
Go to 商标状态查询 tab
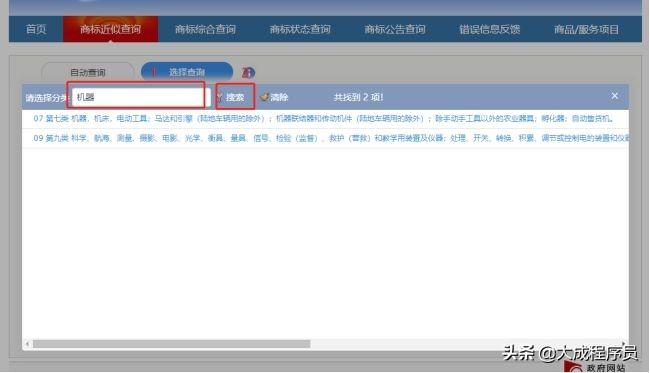tap(300, 29)
